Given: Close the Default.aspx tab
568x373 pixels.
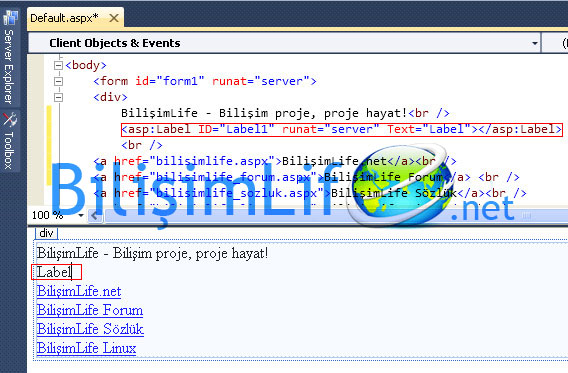Looking at the screenshot, I should [x=114, y=18].
